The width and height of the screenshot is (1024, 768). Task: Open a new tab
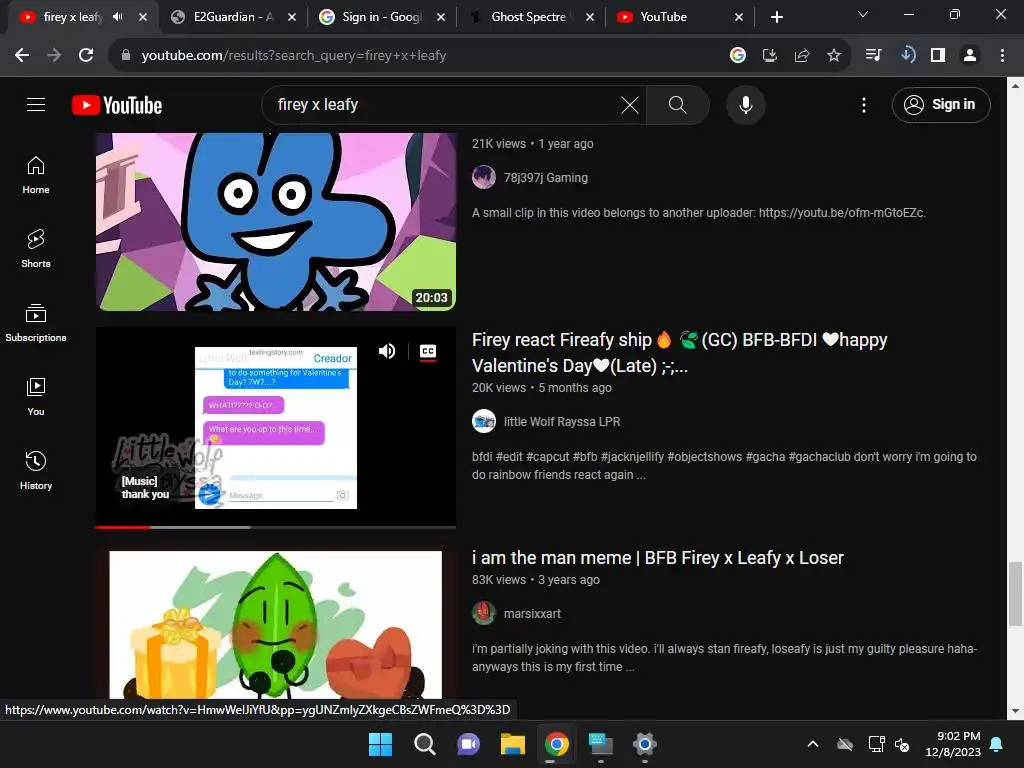pos(776,17)
